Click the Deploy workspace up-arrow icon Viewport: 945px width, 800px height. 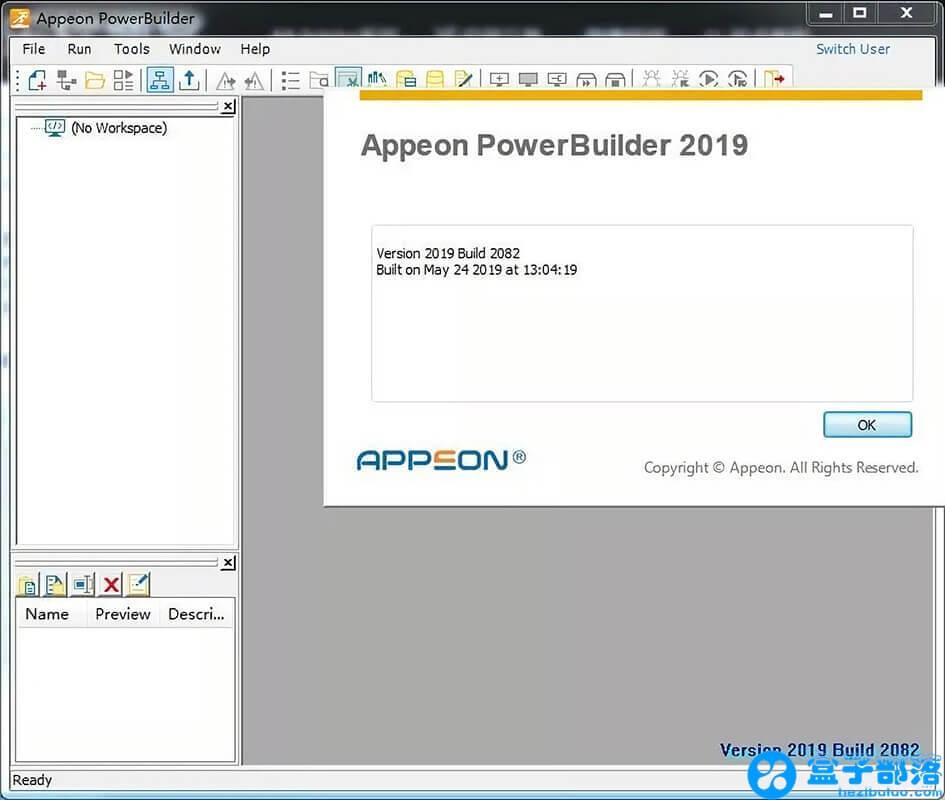click(x=186, y=80)
